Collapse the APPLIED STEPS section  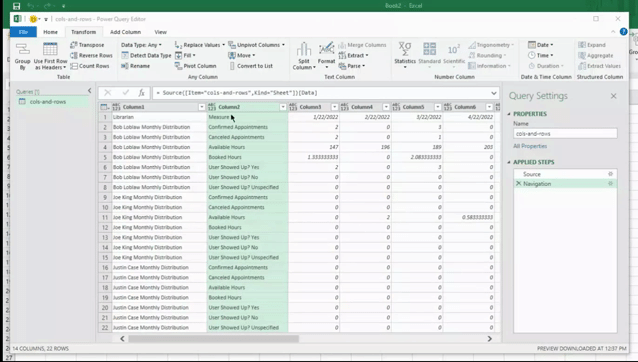click(509, 162)
